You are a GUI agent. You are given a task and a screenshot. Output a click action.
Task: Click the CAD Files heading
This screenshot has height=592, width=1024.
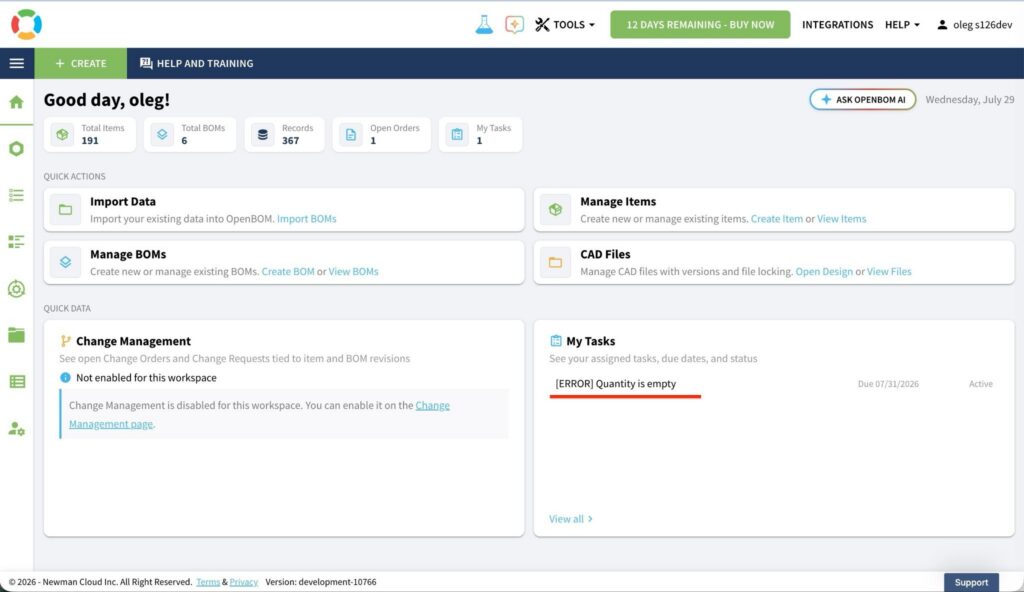pyautogui.click(x=605, y=254)
